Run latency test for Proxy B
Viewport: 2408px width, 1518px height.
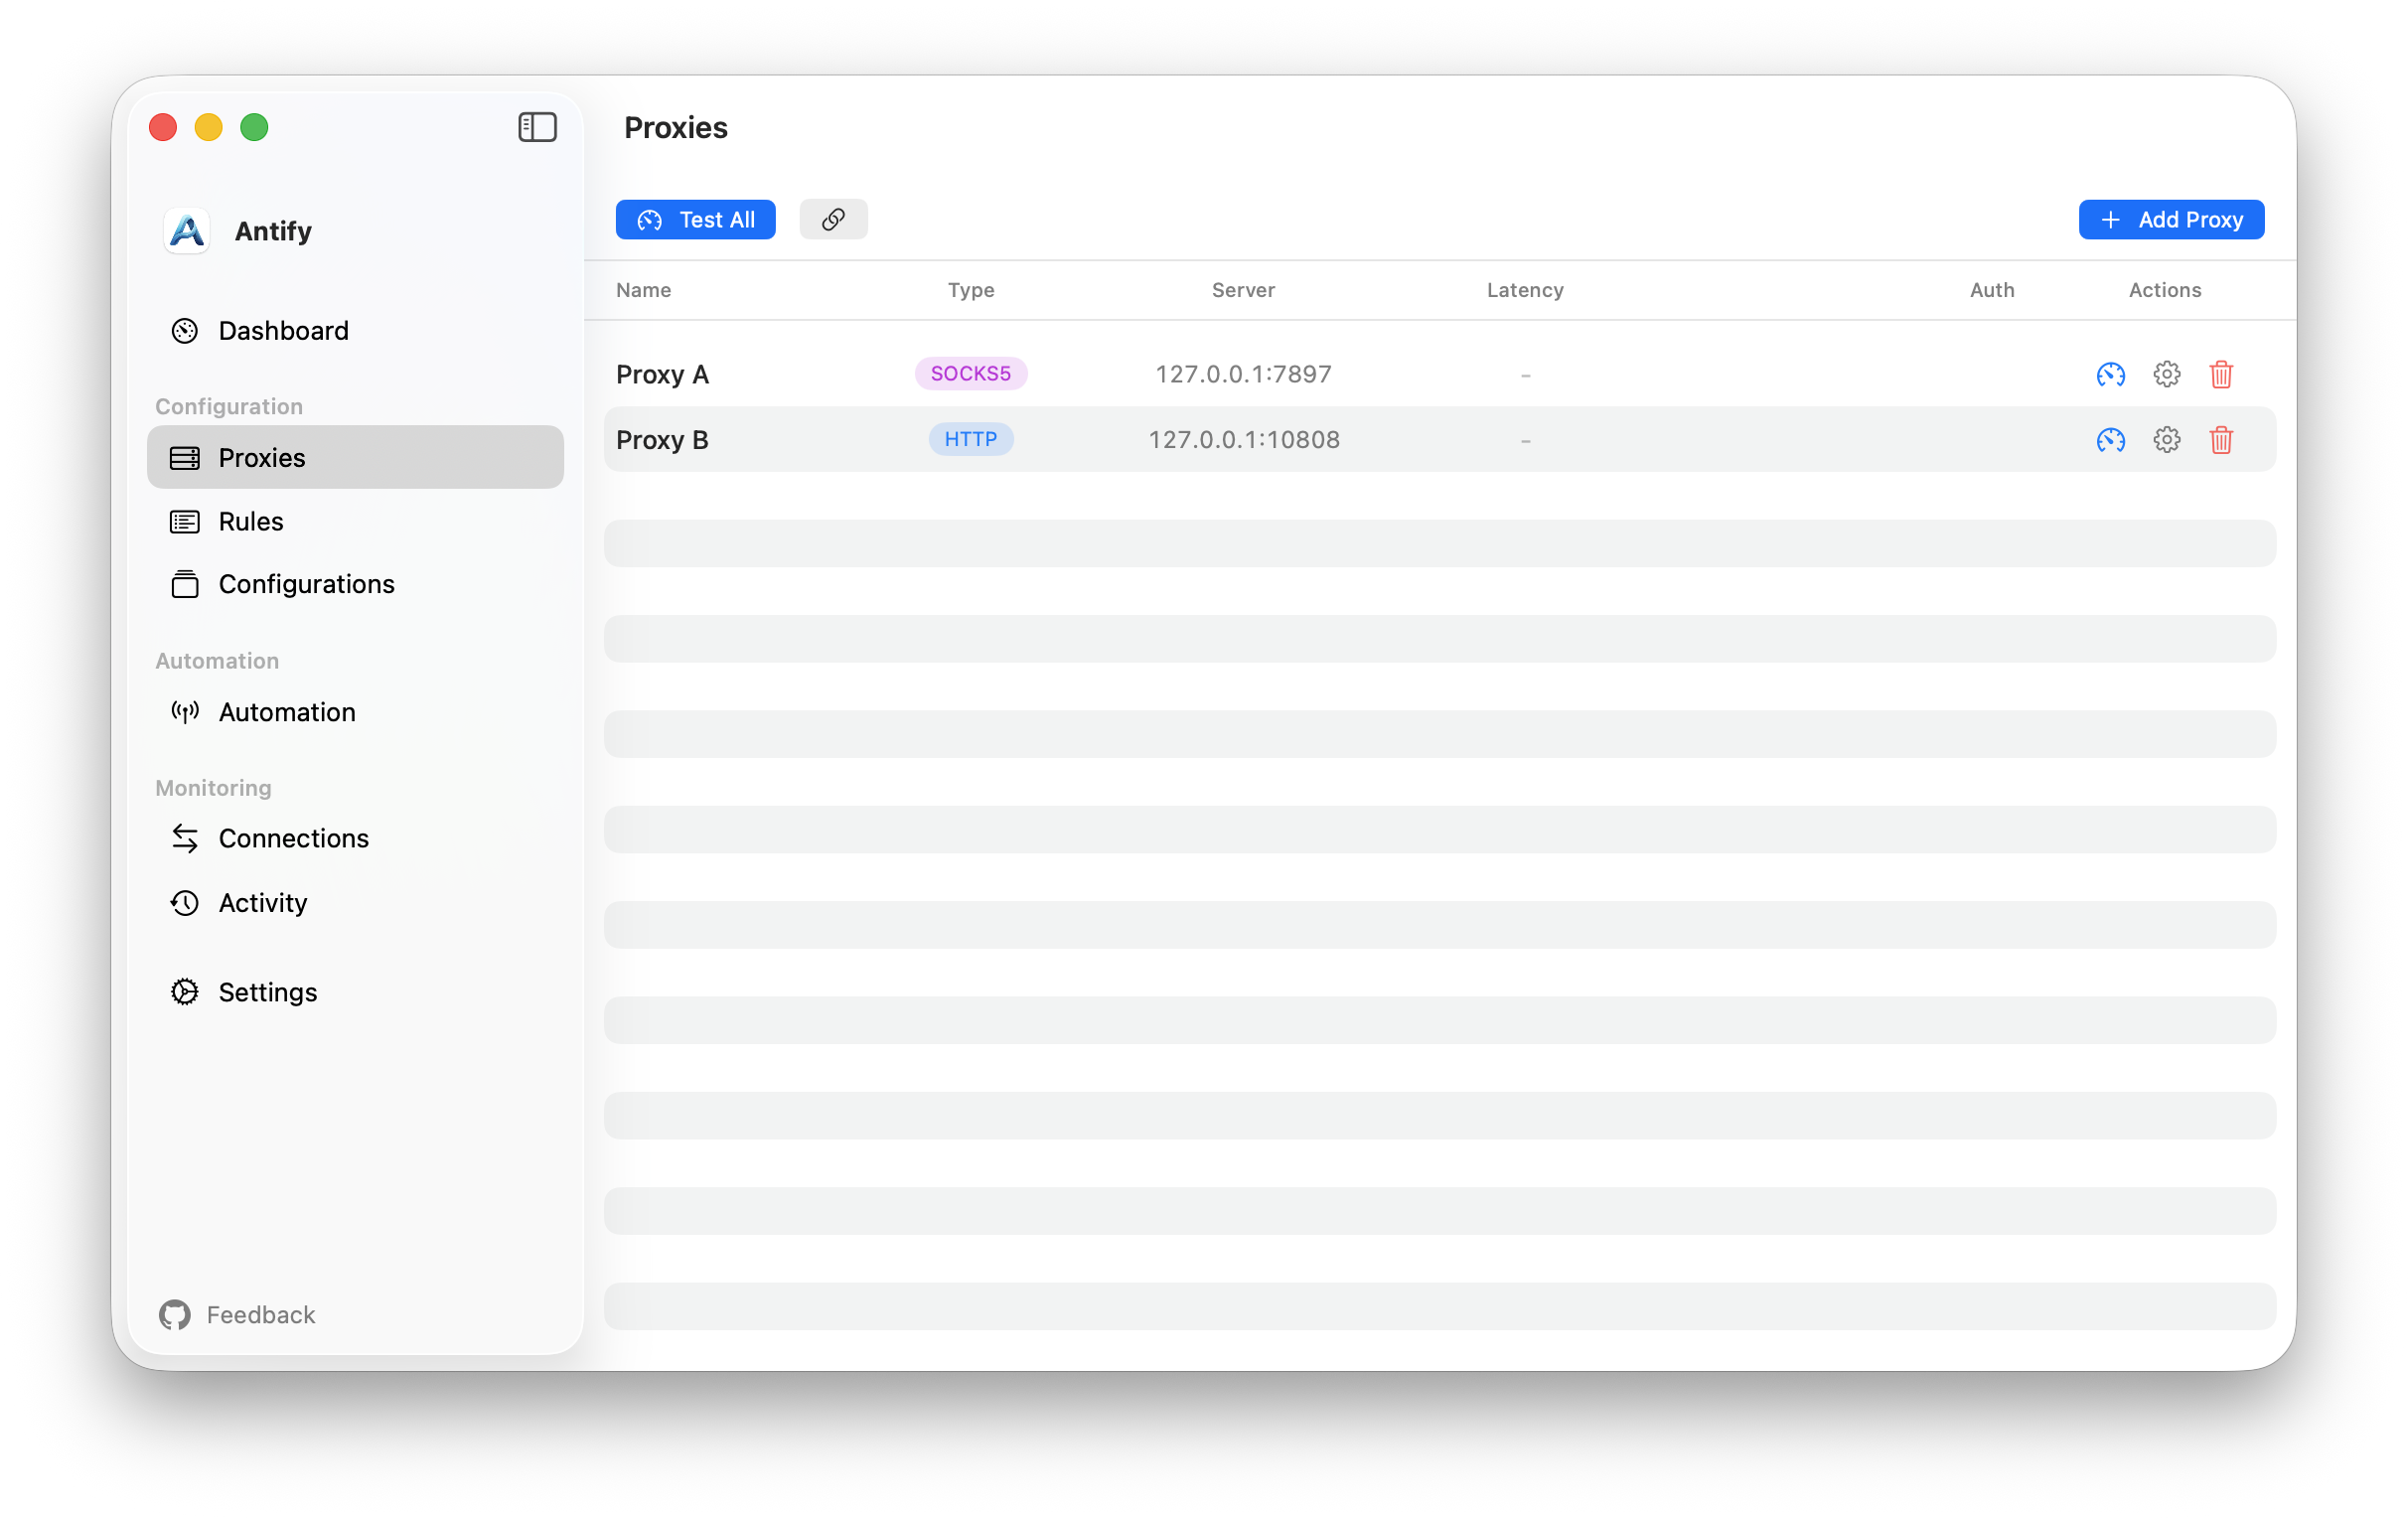[x=2110, y=440]
